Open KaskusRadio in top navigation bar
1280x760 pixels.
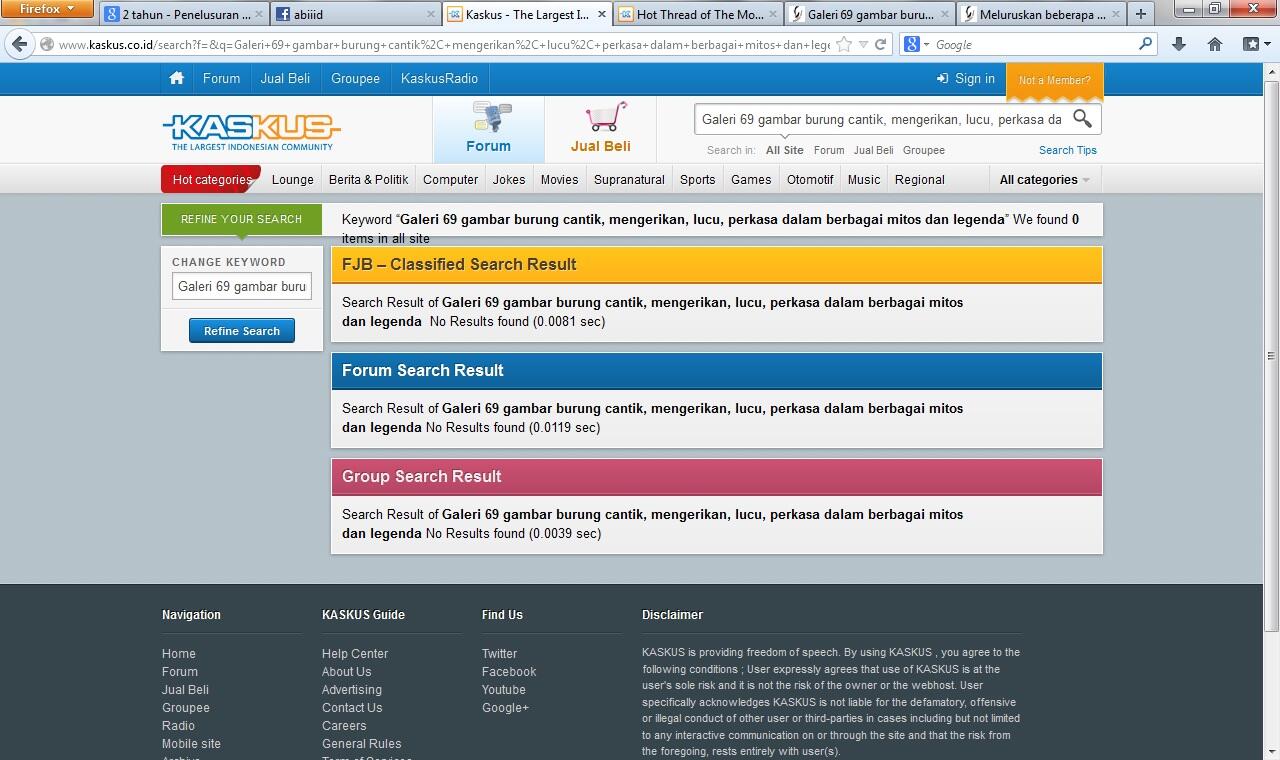click(x=439, y=78)
